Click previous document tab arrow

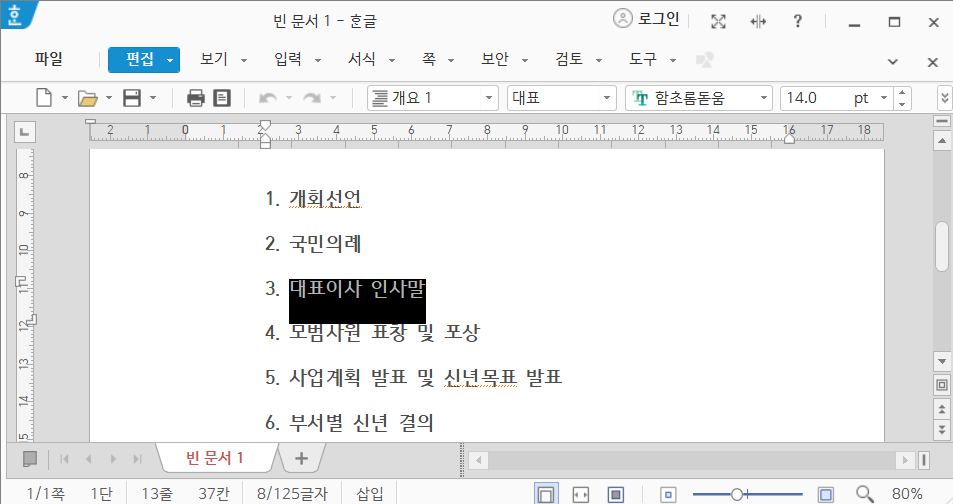[x=89, y=459]
